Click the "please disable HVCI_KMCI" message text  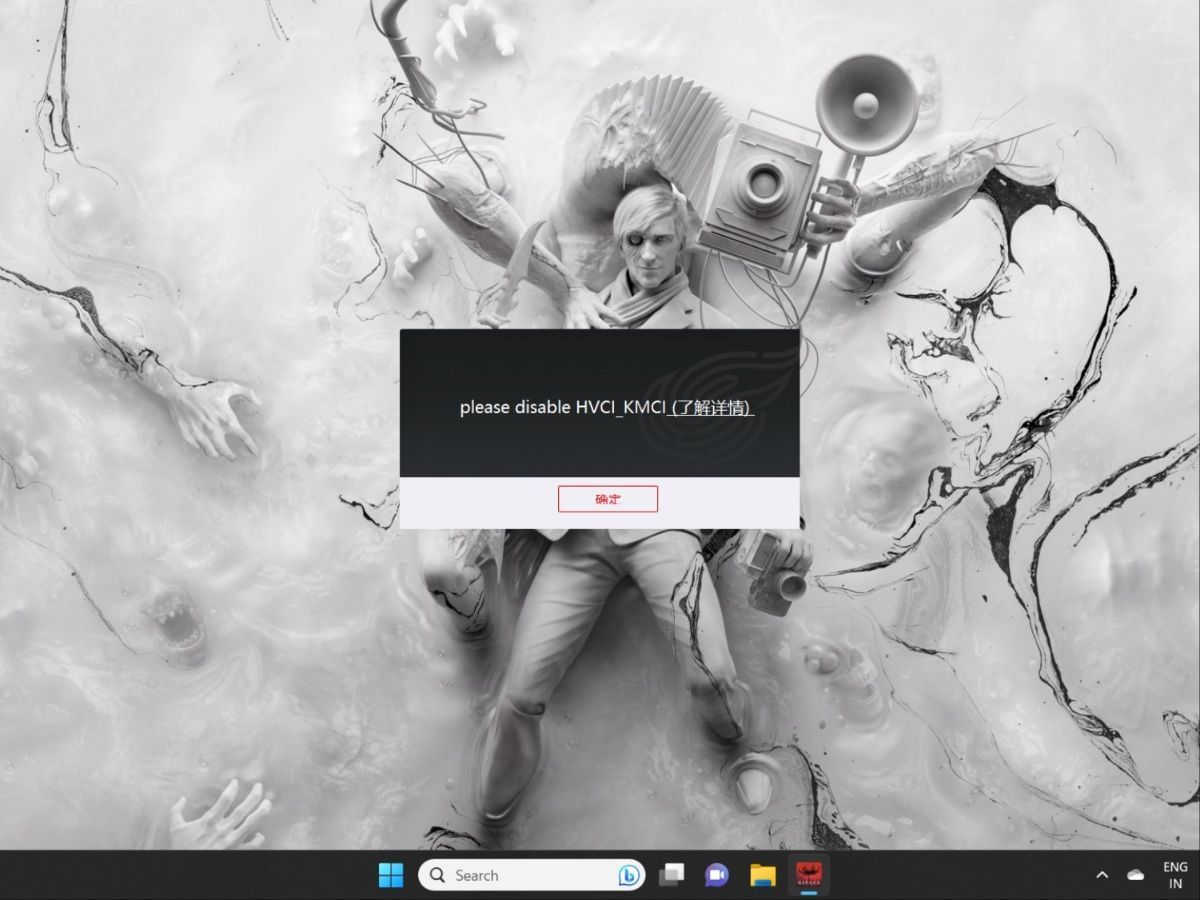click(562, 408)
